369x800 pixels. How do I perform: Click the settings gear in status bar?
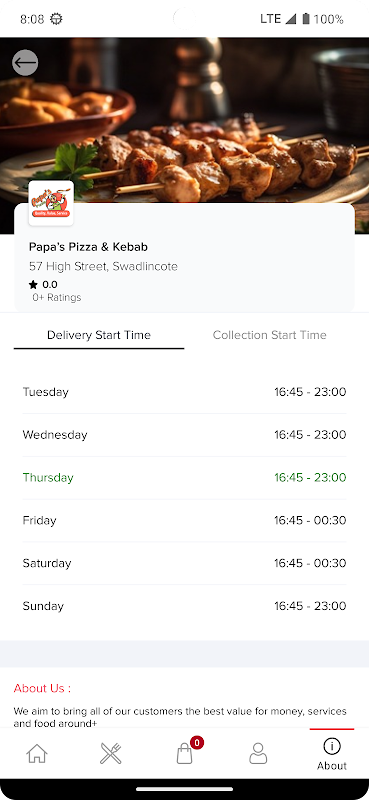[56, 19]
